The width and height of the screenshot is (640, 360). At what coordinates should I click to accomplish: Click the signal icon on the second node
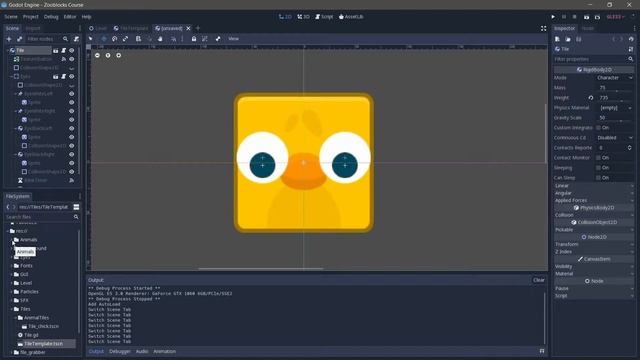[x=64, y=59]
